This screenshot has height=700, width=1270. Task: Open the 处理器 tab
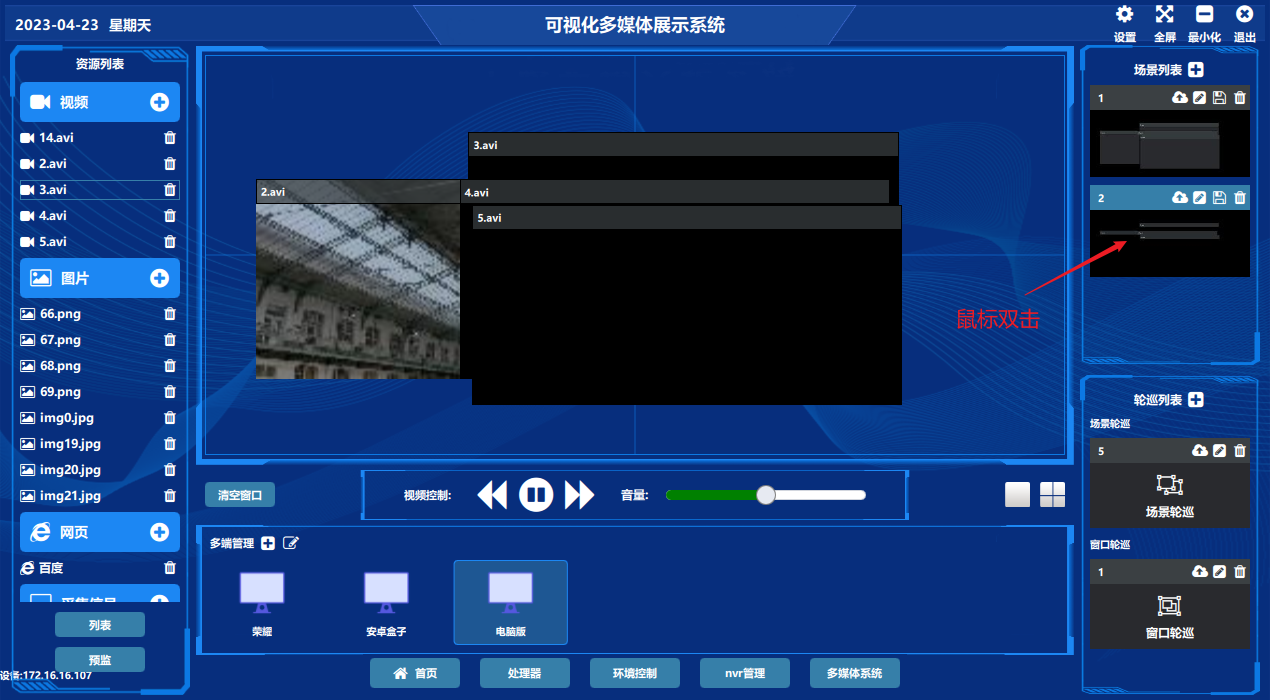pos(525,673)
